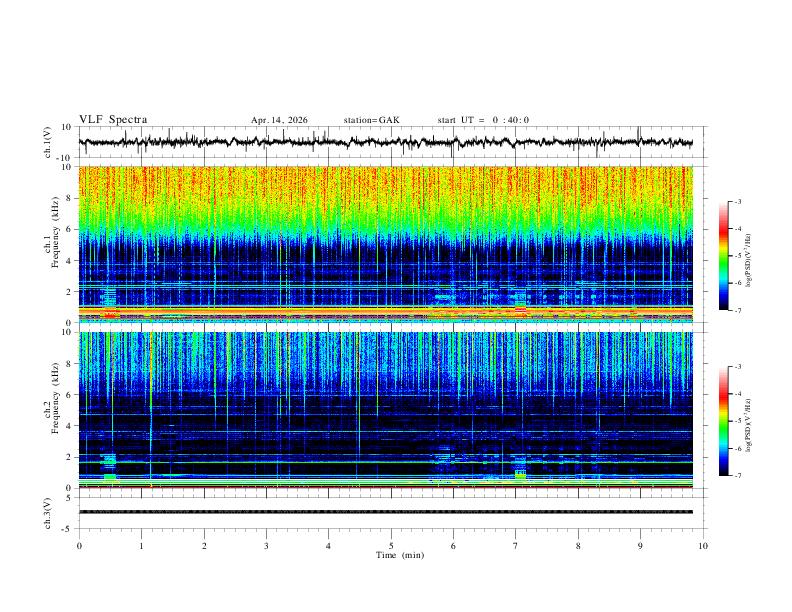Click the "6" kHz tick on ch.2 spectrogram
The image size is (792, 612).
69,394
